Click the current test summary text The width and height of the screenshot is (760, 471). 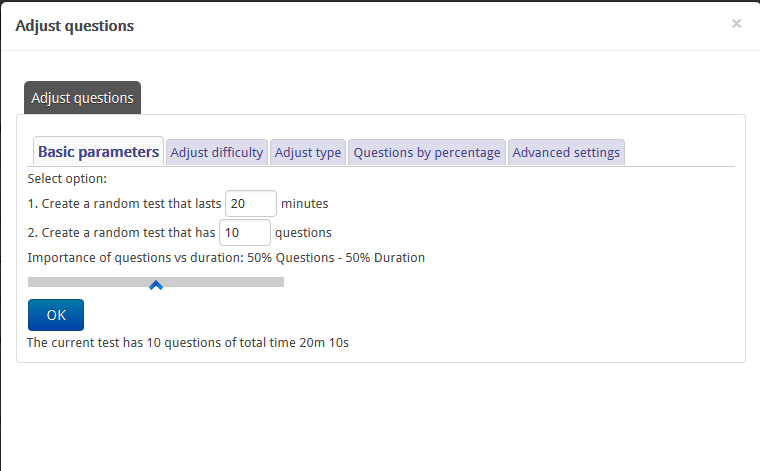coord(188,343)
